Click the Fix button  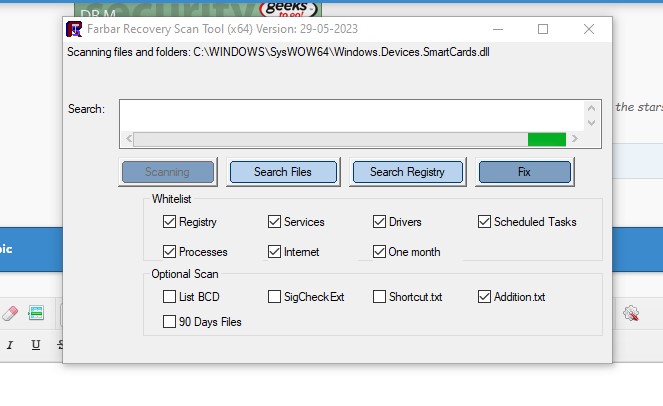pyautogui.click(x=525, y=172)
